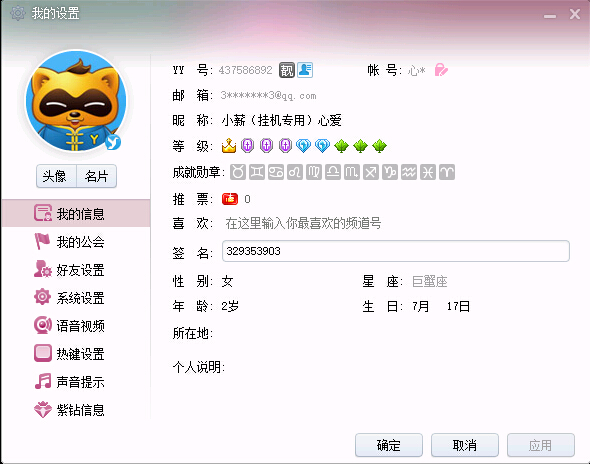Click the 靓 badge next to YY number
Viewport: 590px width, 464px height.
click(287, 70)
